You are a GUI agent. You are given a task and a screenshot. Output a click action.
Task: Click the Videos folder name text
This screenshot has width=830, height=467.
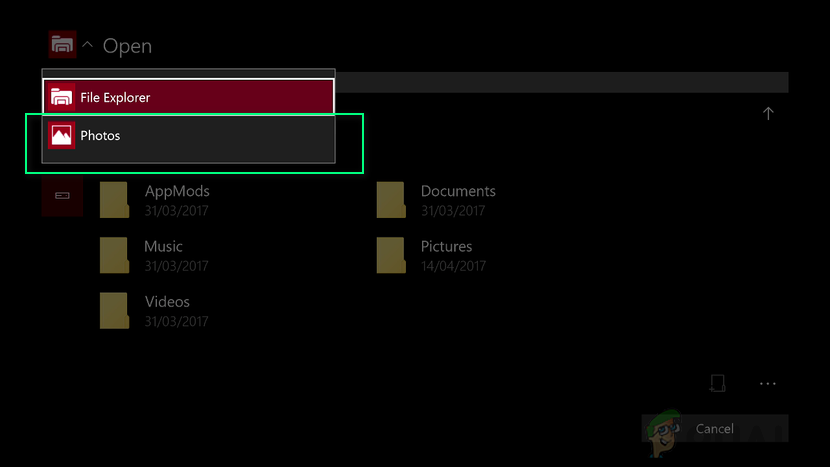click(167, 301)
